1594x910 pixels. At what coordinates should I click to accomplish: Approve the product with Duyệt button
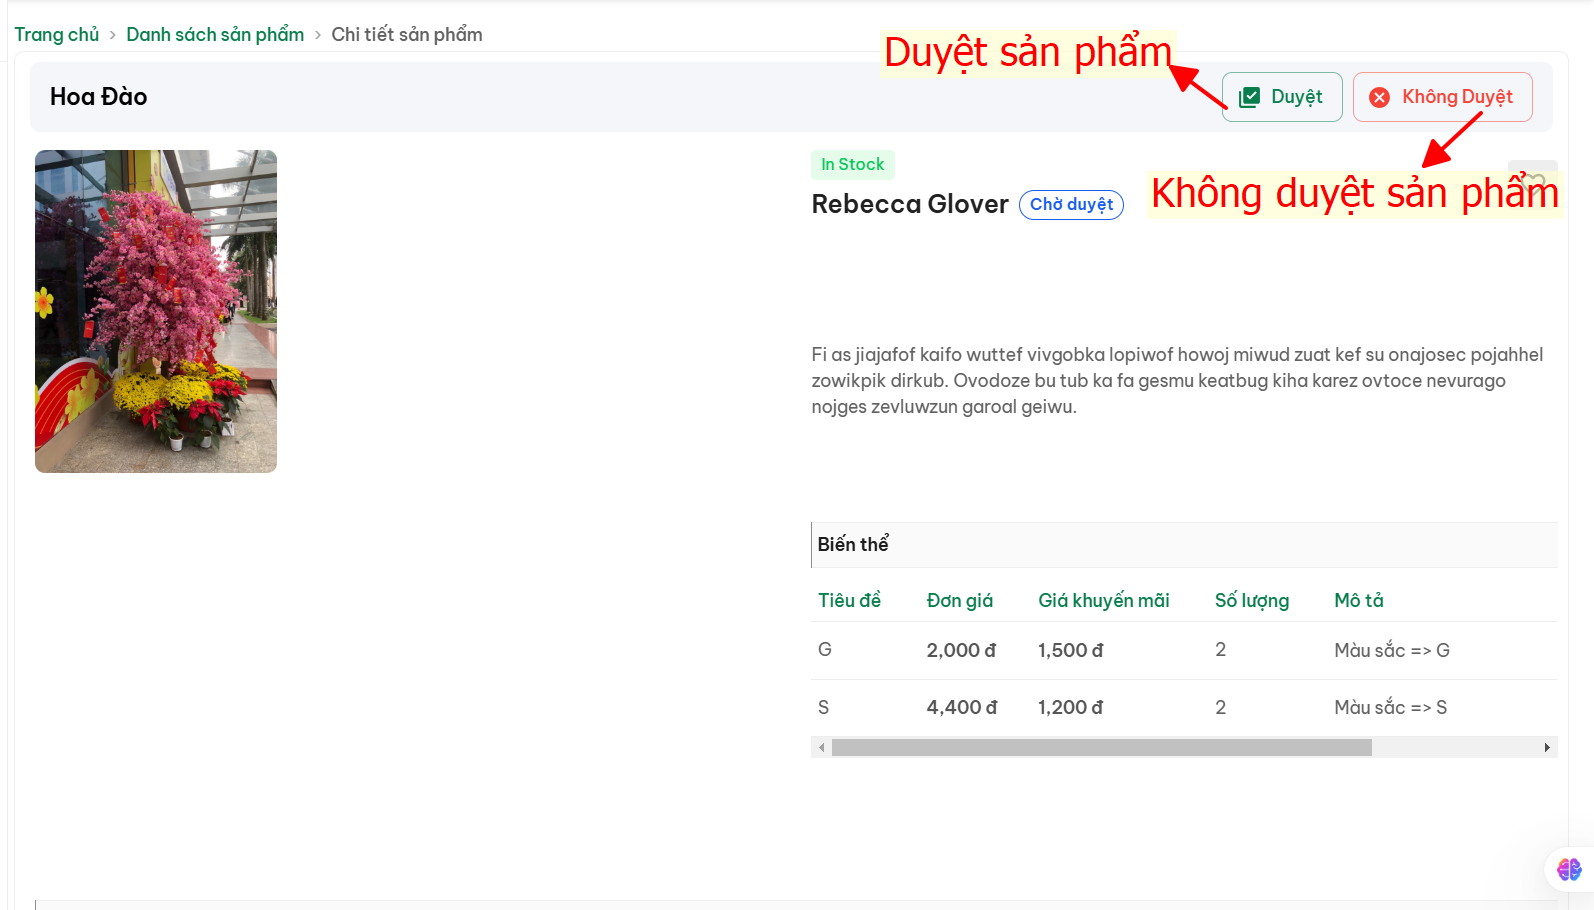pos(1281,97)
